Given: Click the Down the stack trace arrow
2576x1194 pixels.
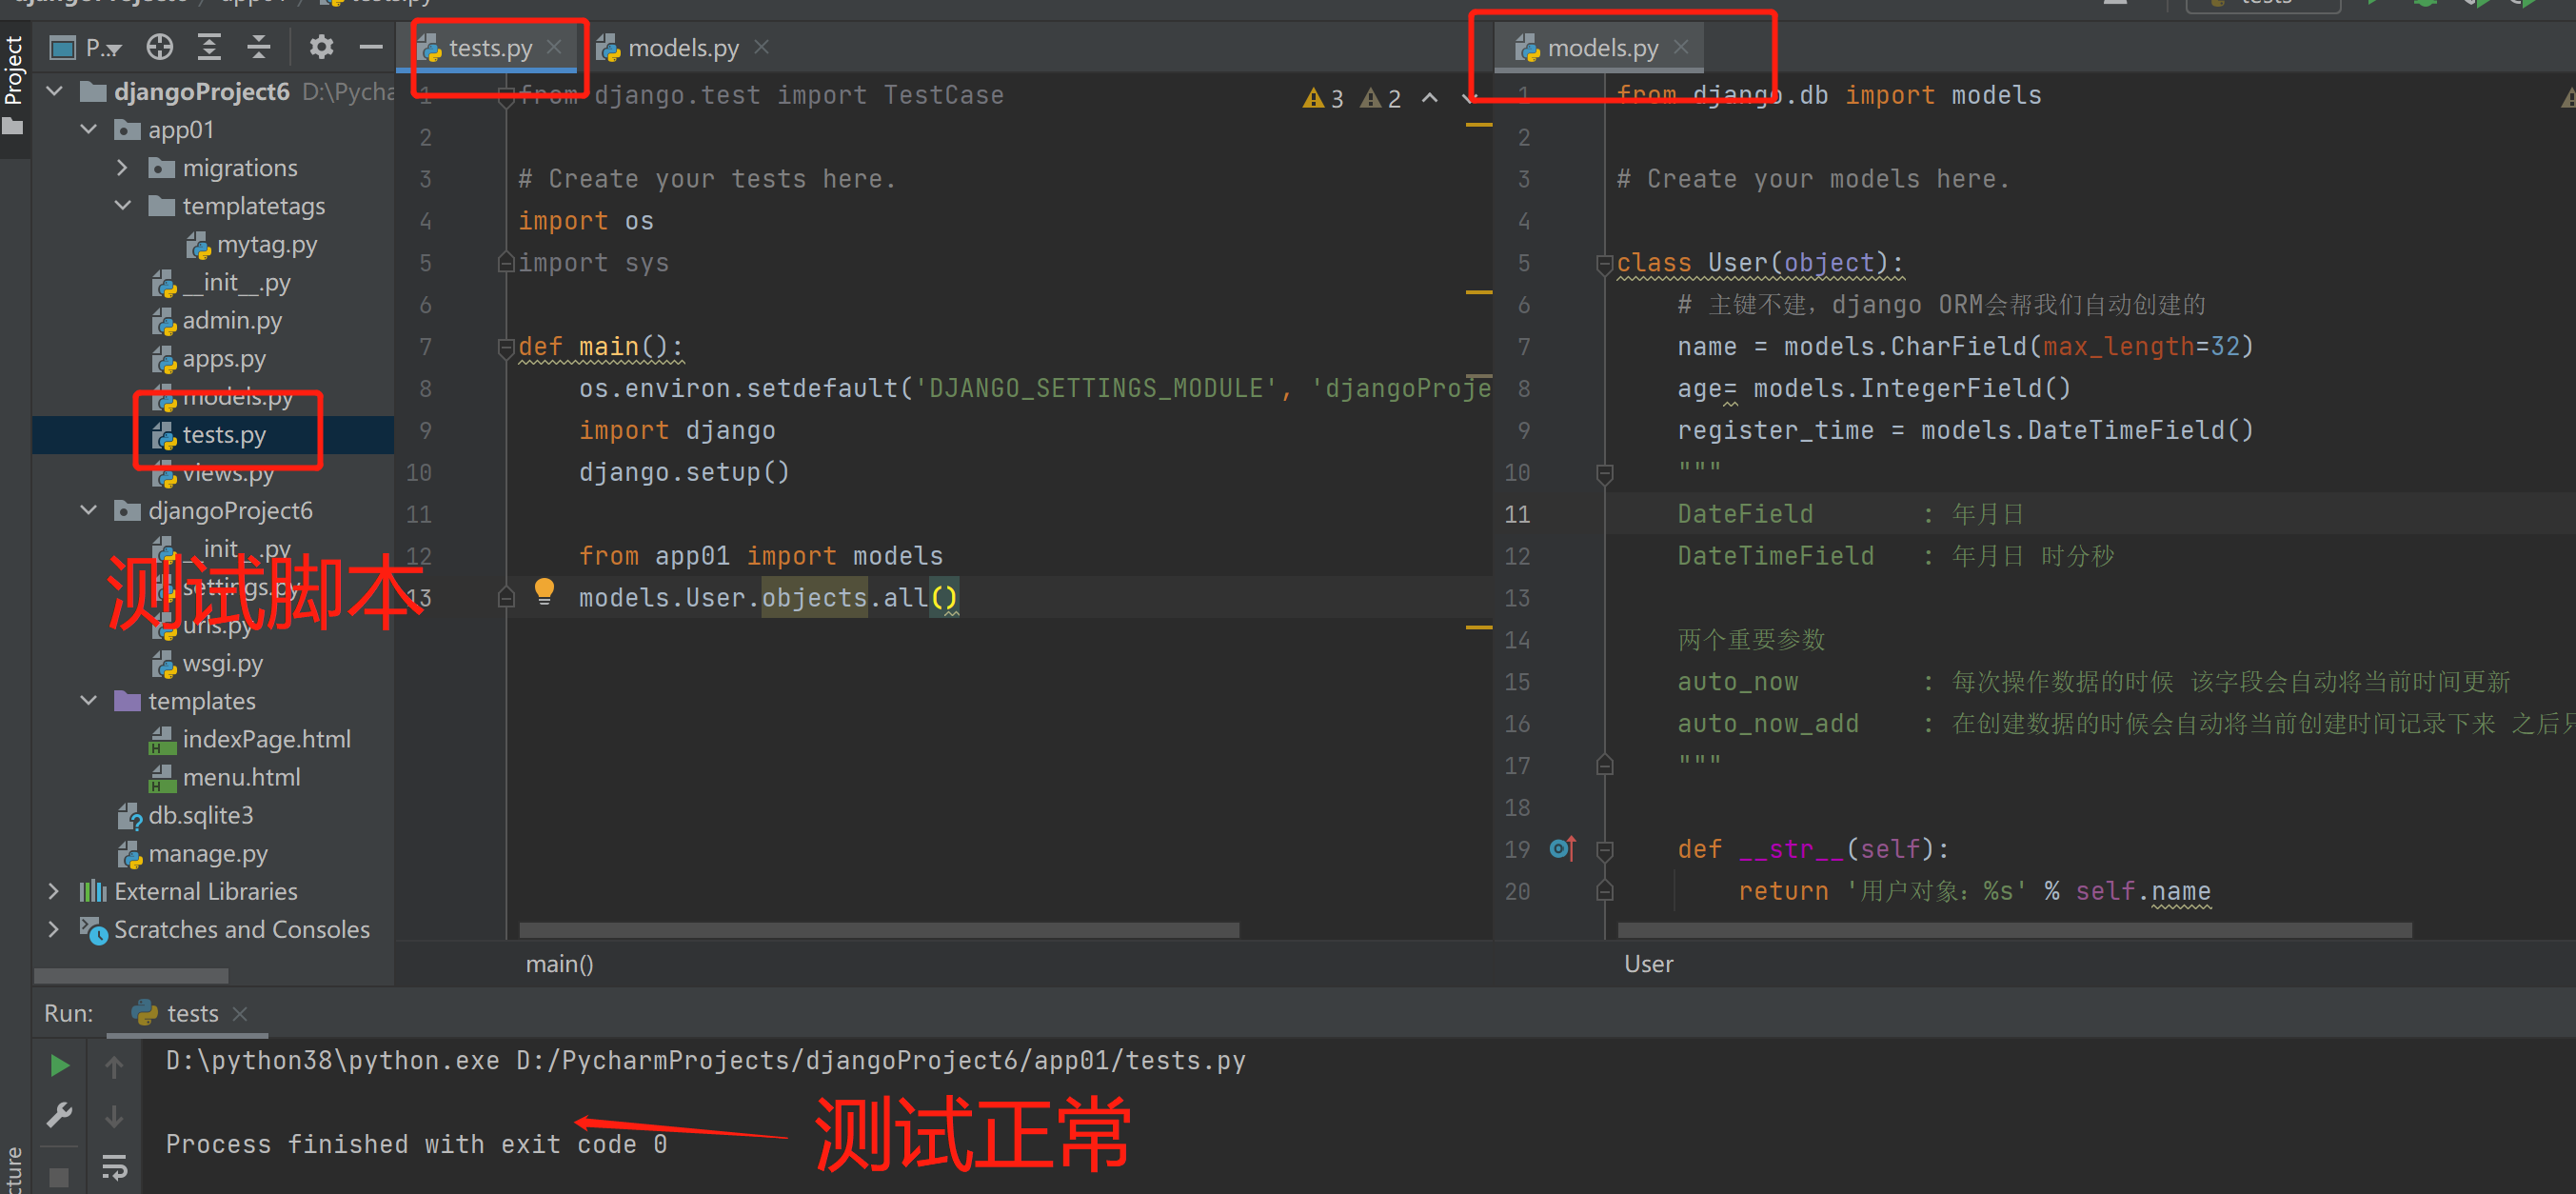Looking at the screenshot, I should [x=114, y=1116].
